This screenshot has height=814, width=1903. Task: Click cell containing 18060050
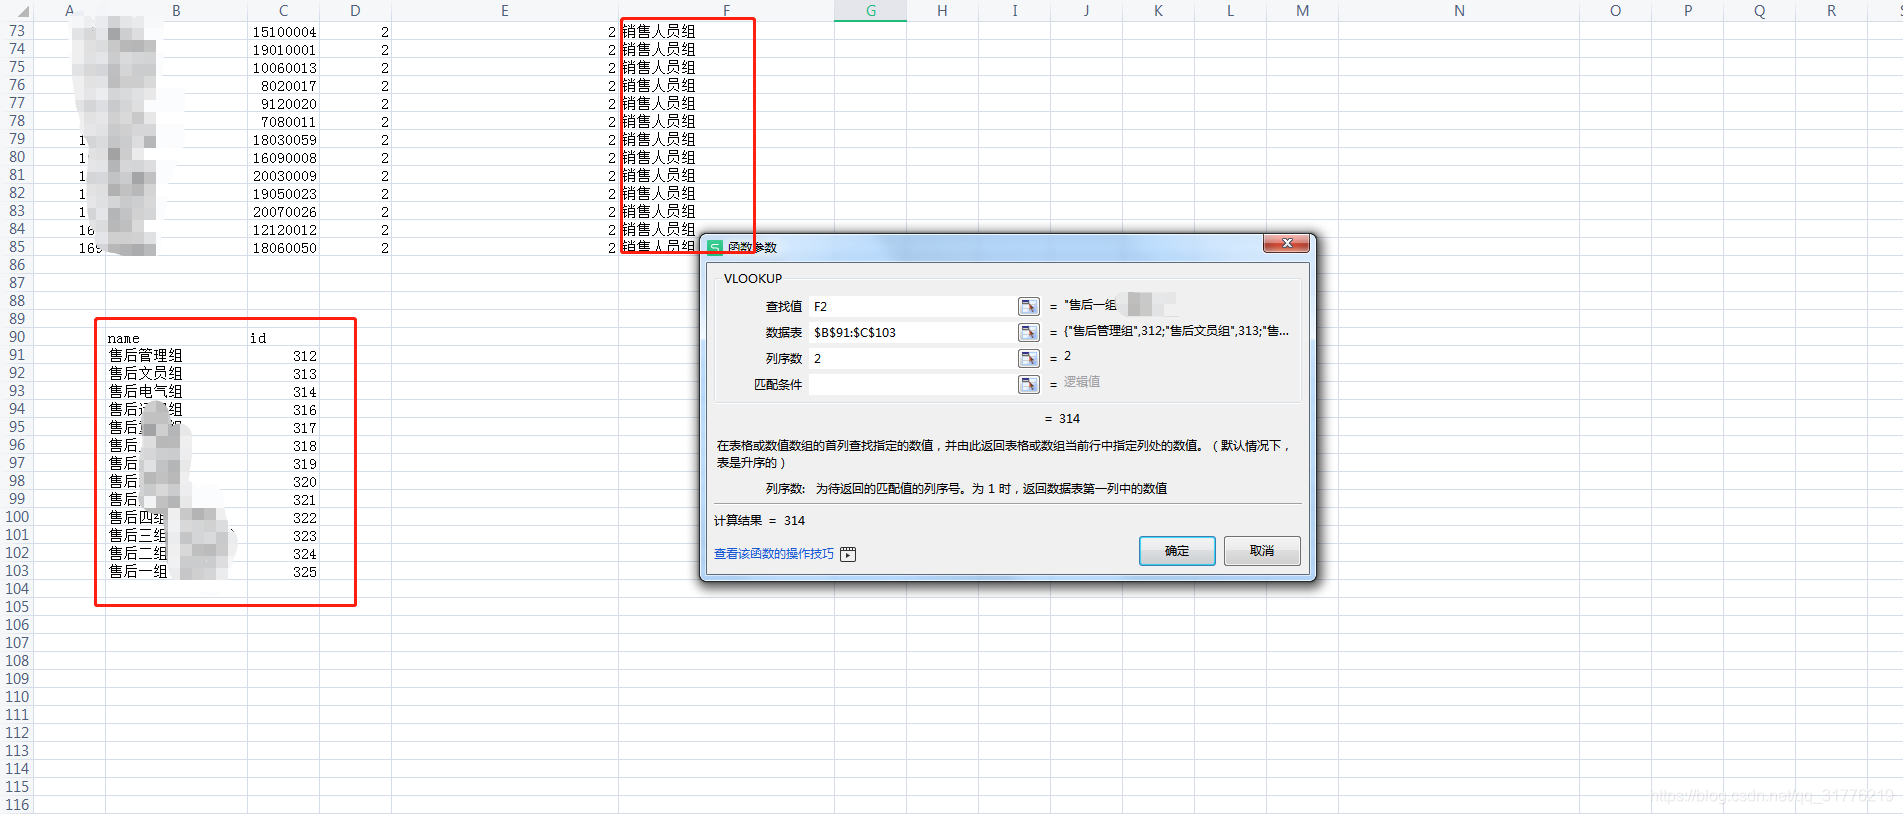[x=283, y=248]
